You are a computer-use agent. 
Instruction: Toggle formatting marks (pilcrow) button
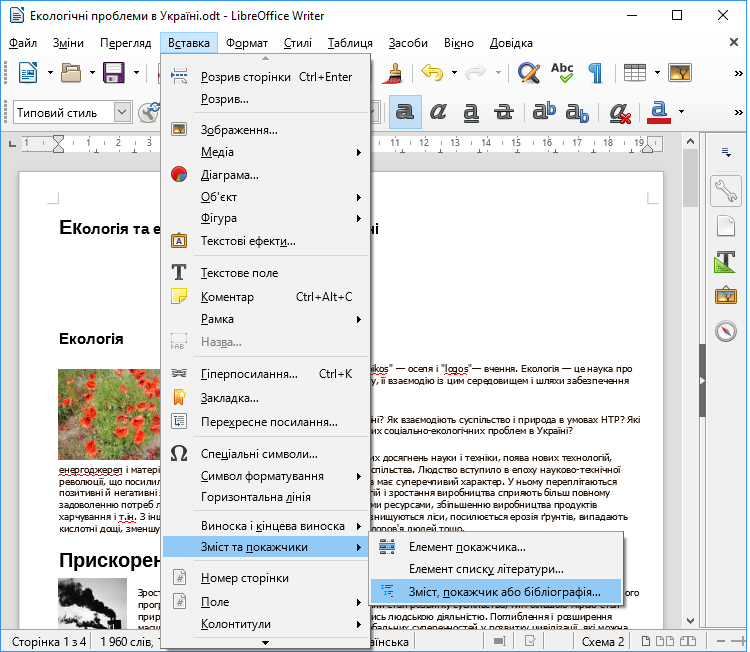tap(595, 73)
